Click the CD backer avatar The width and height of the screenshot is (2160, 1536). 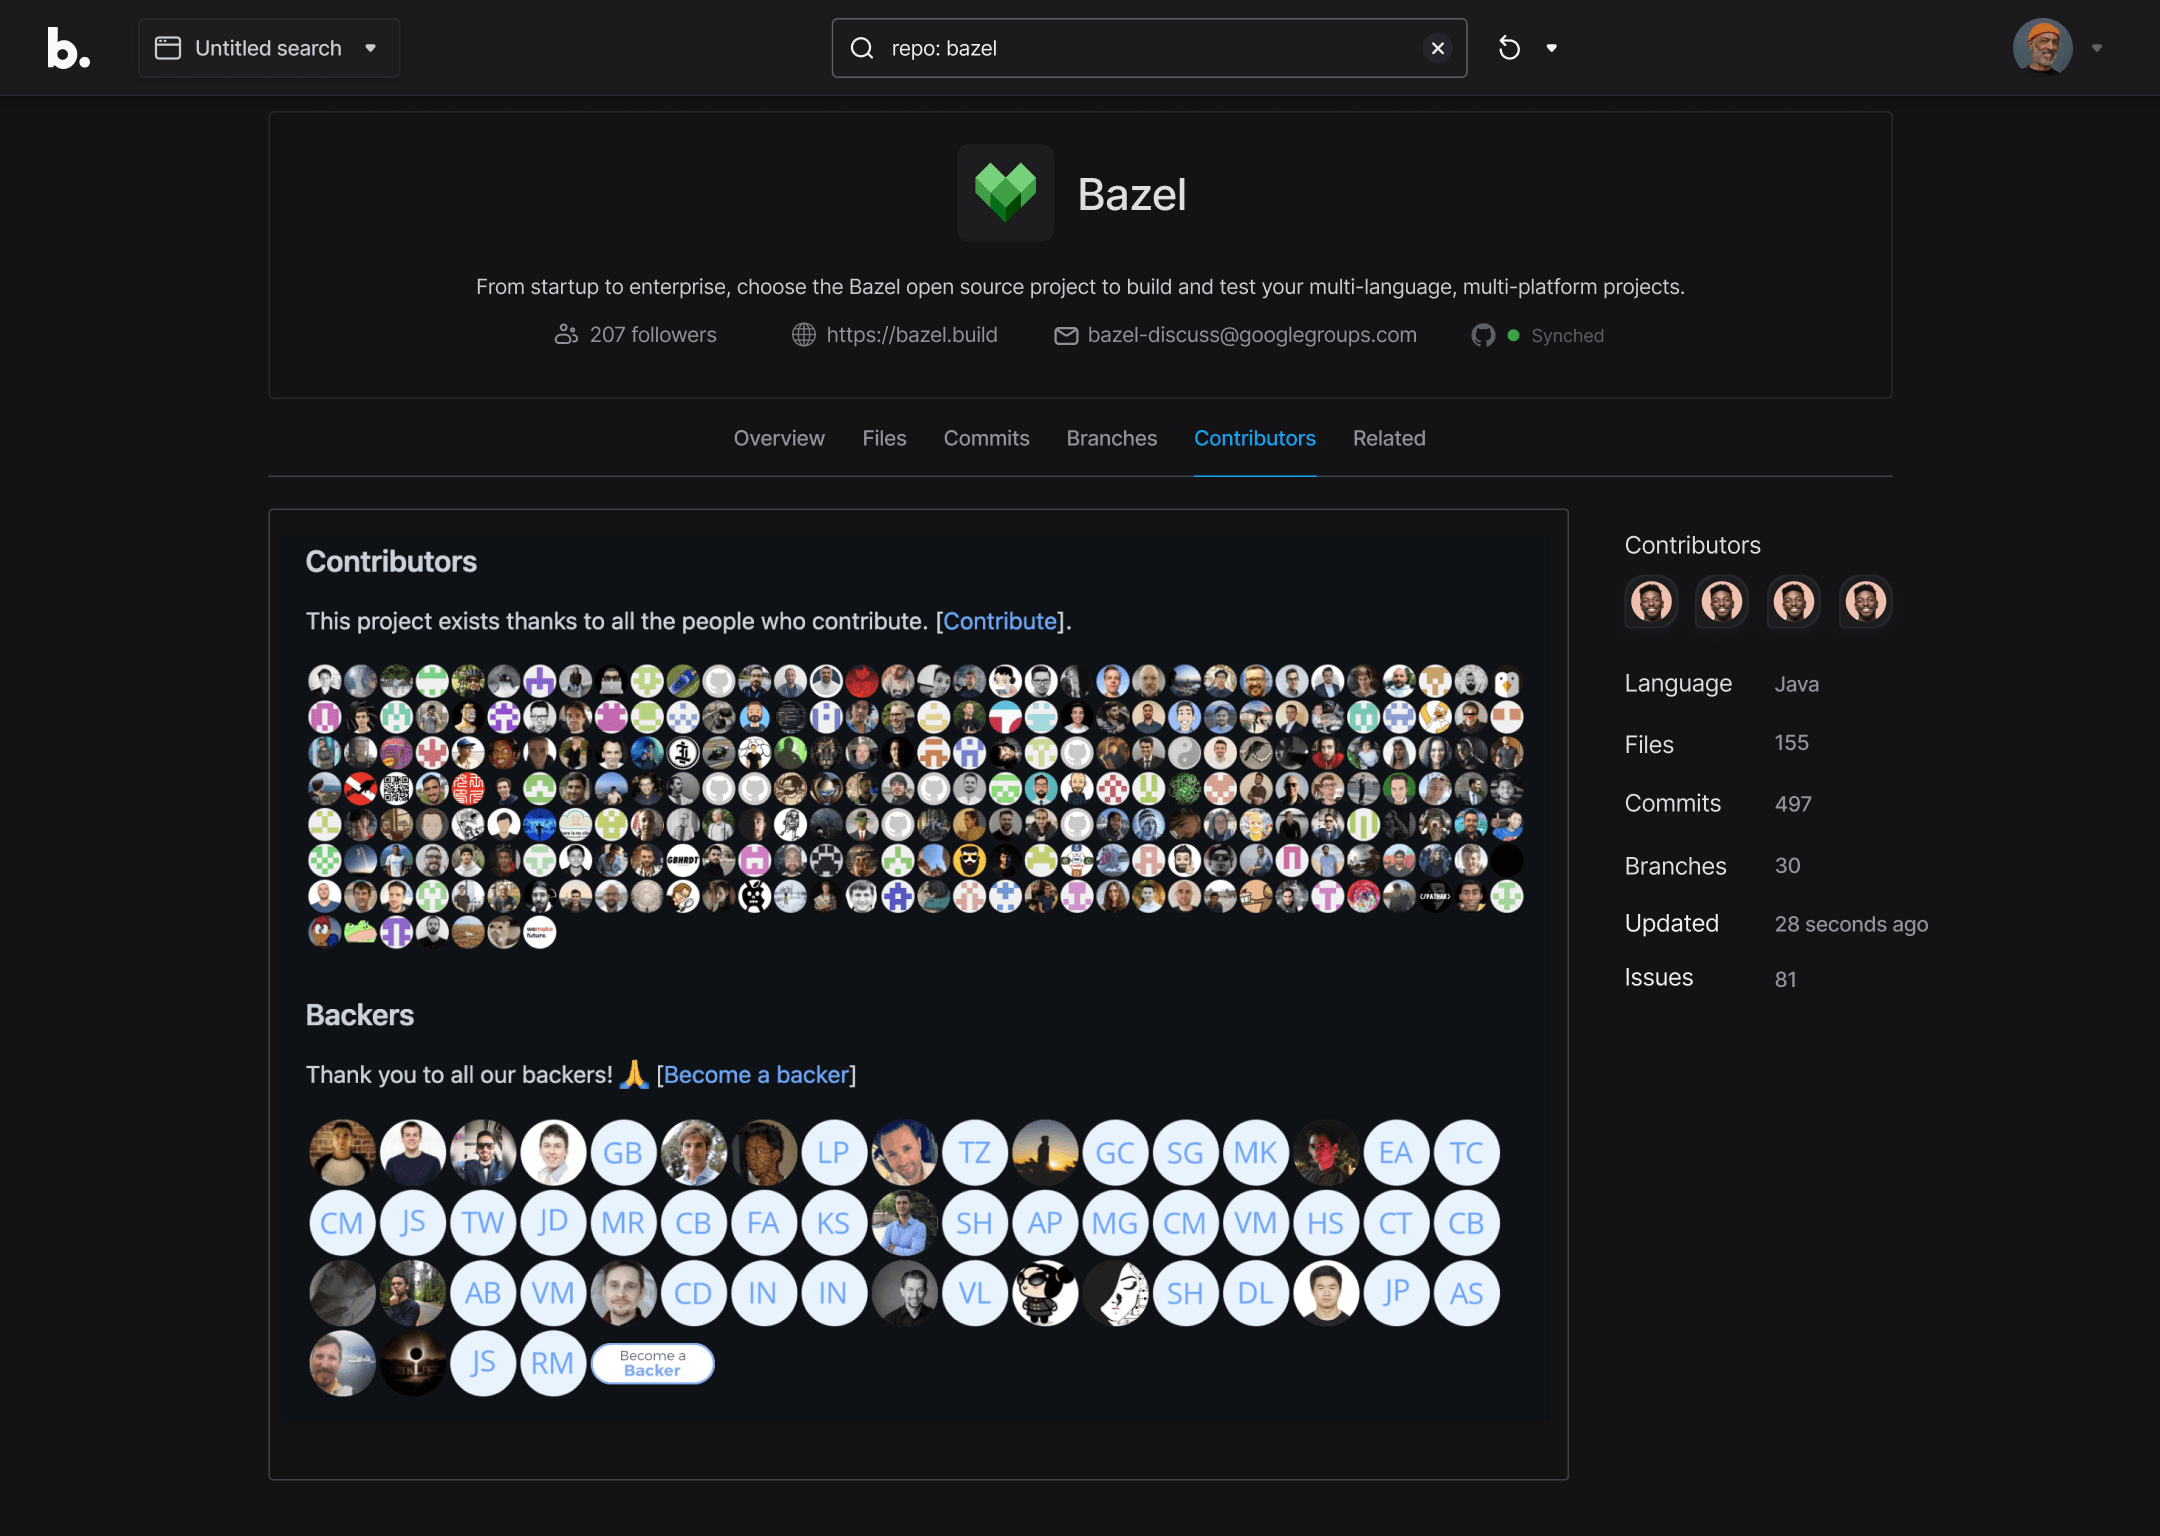[693, 1293]
